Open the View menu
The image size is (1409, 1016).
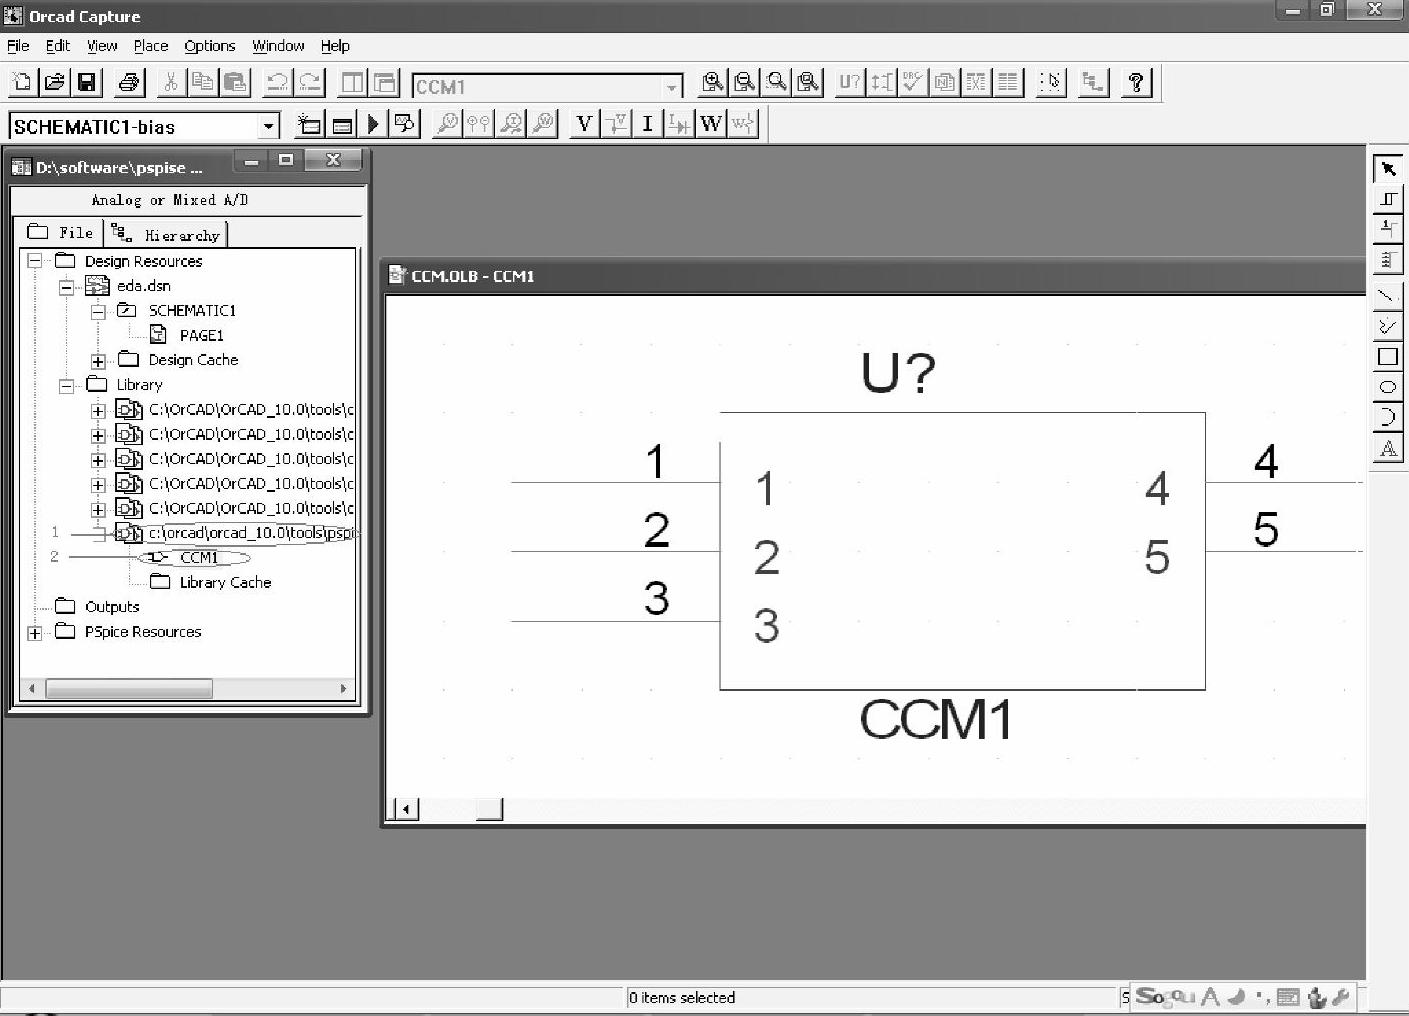click(102, 46)
